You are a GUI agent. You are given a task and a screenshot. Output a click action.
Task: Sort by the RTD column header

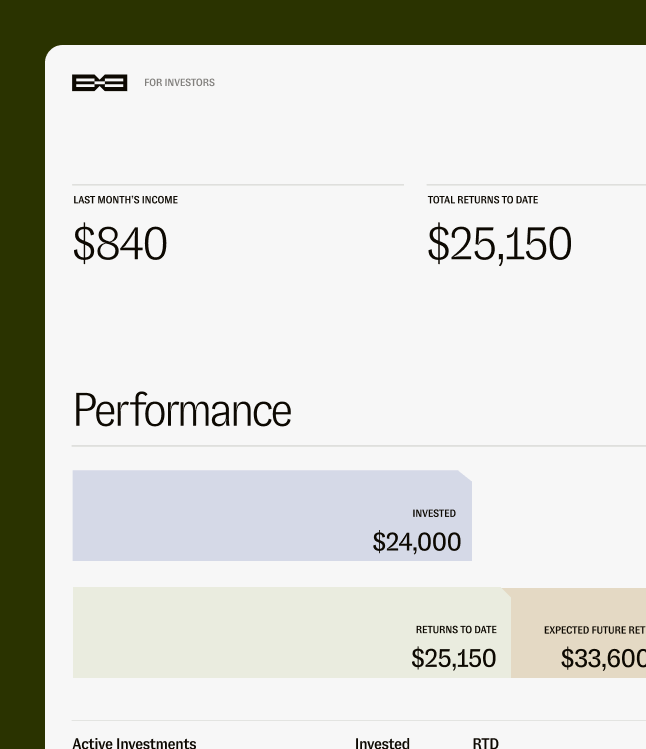coord(485,743)
